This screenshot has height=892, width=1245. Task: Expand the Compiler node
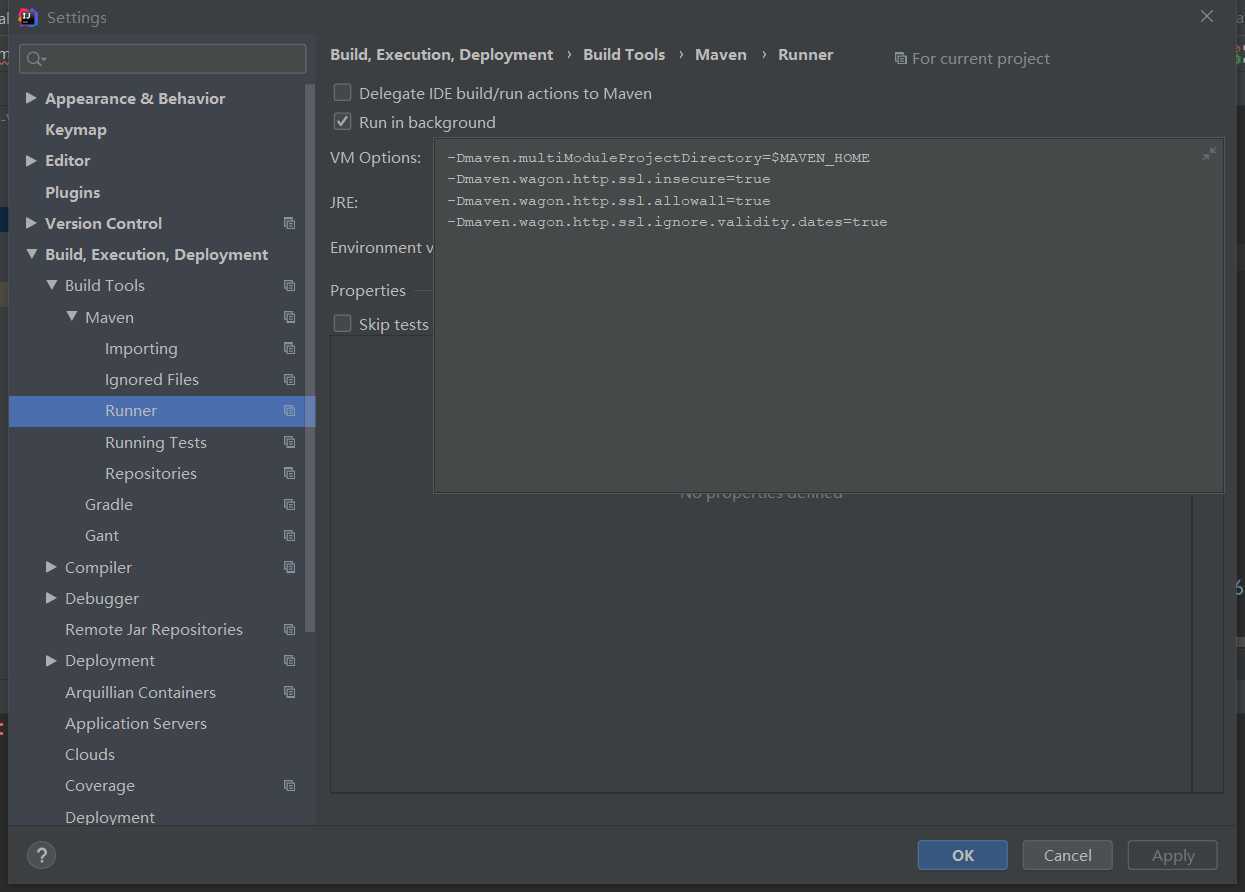[51, 567]
